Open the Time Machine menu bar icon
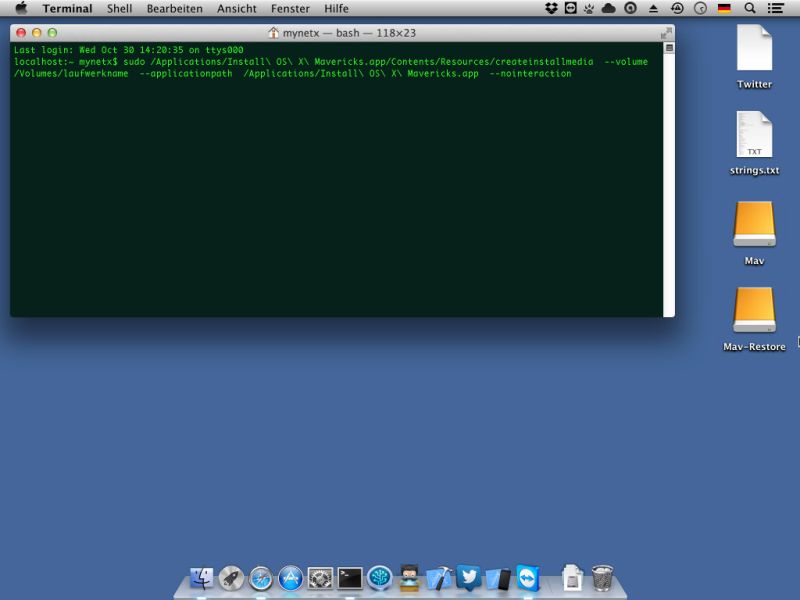The width and height of the screenshot is (800, 600). click(677, 8)
